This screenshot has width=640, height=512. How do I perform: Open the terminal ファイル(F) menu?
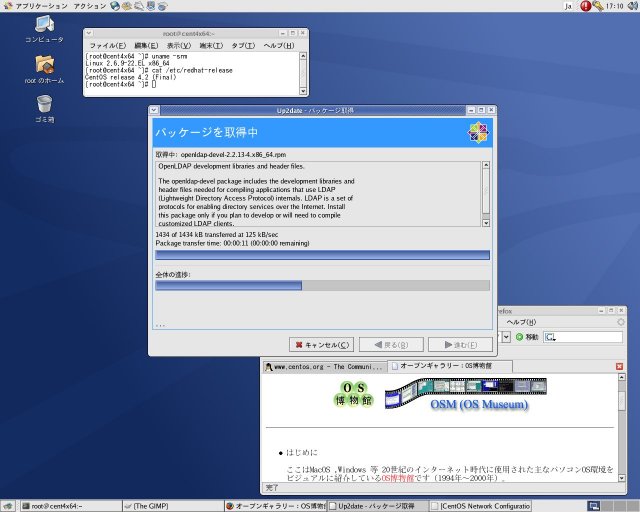coord(108,45)
